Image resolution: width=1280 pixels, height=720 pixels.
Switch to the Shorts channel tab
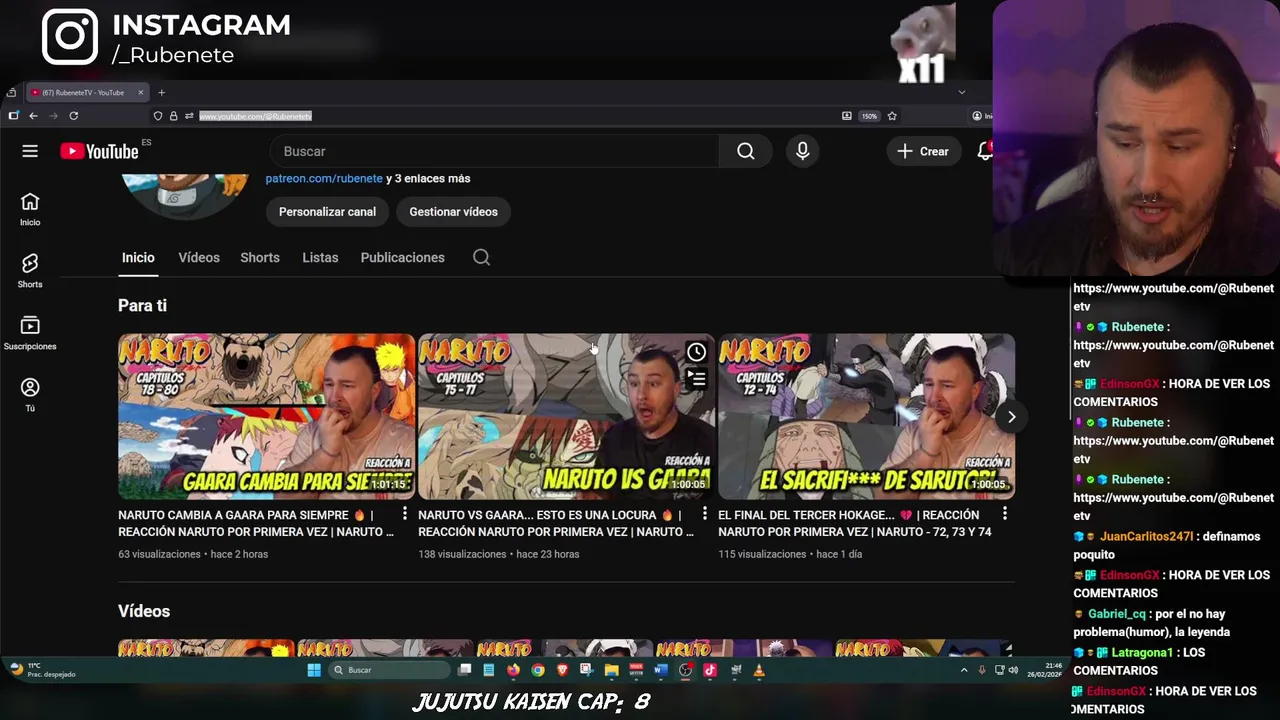click(x=260, y=257)
